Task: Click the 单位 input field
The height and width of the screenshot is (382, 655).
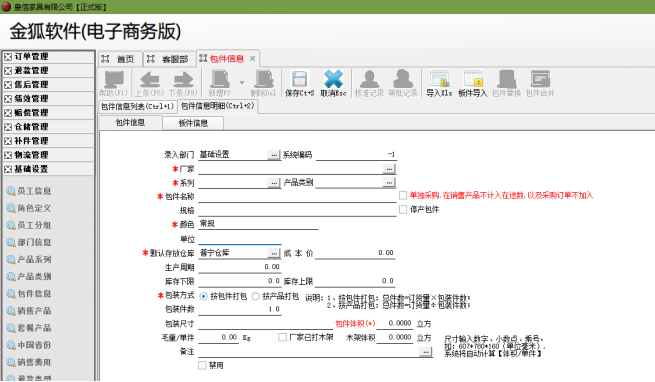Action: tap(240, 239)
